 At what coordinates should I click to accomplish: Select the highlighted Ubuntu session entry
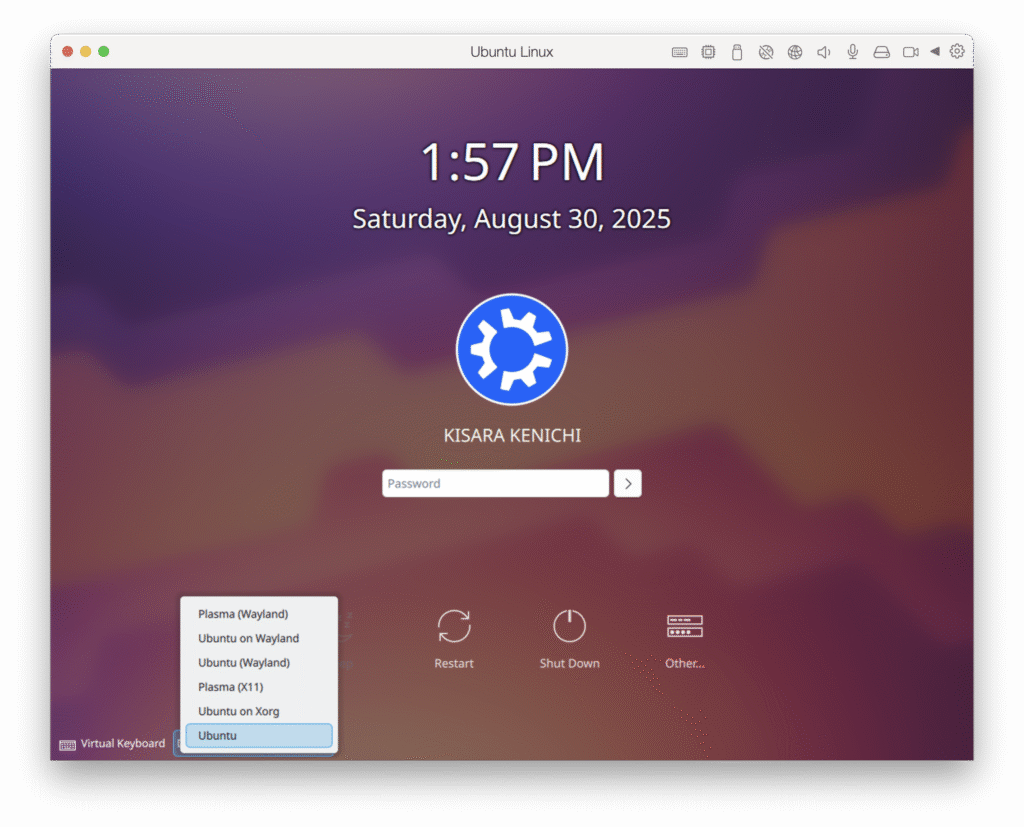[x=259, y=736]
